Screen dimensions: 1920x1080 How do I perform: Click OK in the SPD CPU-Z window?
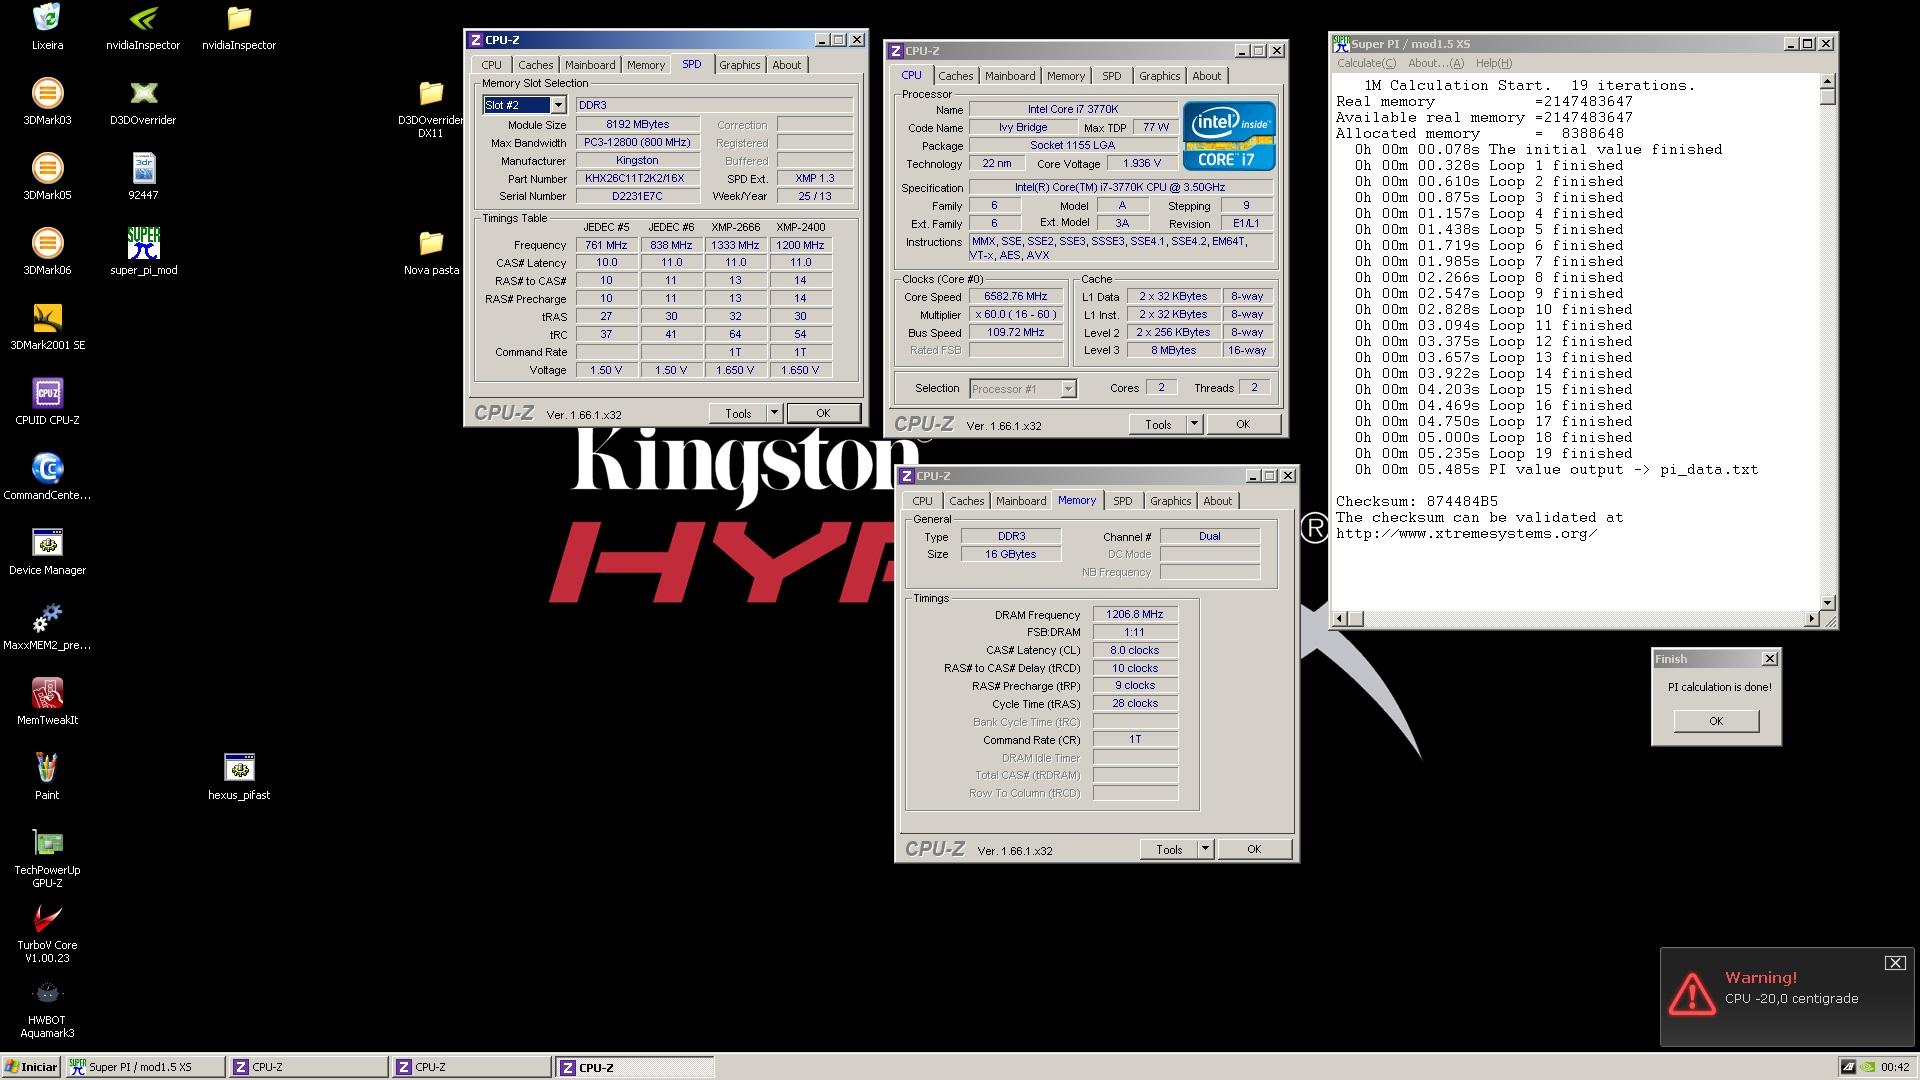pyautogui.click(x=823, y=413)
